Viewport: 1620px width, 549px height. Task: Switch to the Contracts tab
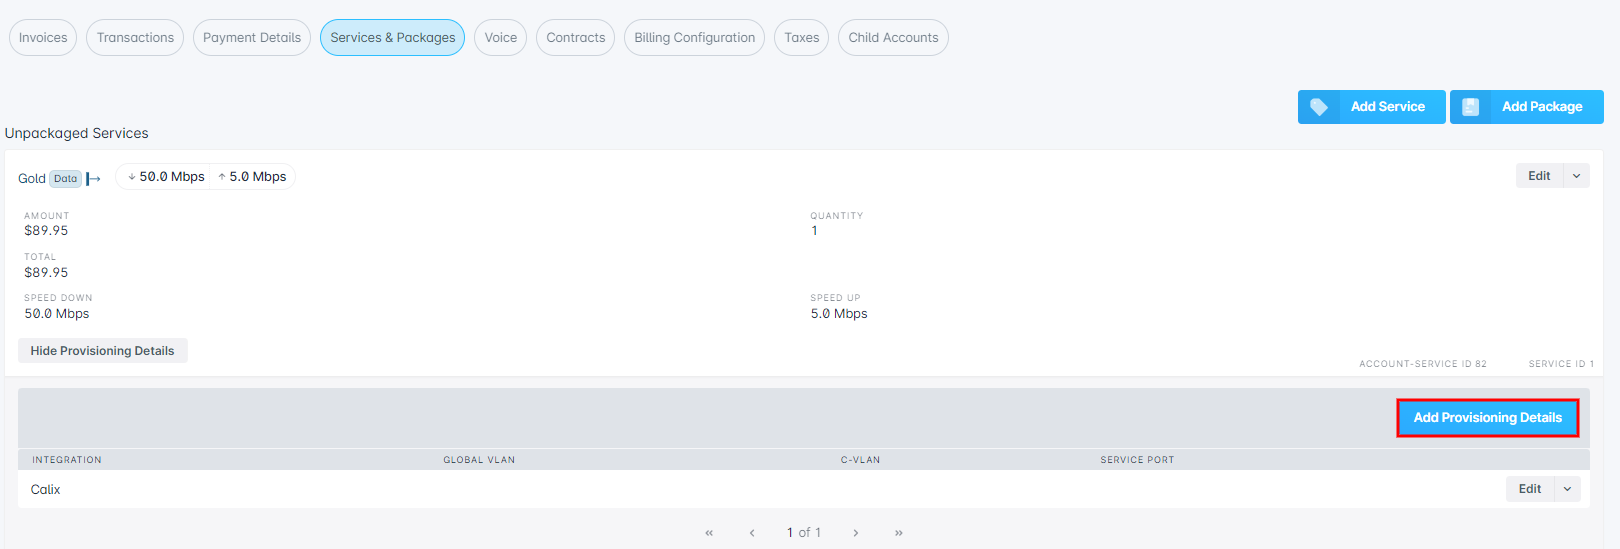click(576, 38)
